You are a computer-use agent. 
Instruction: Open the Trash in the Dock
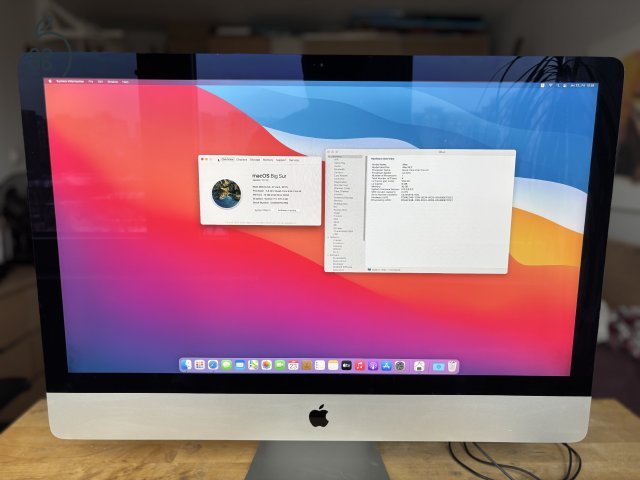click(x=452, y=367)
